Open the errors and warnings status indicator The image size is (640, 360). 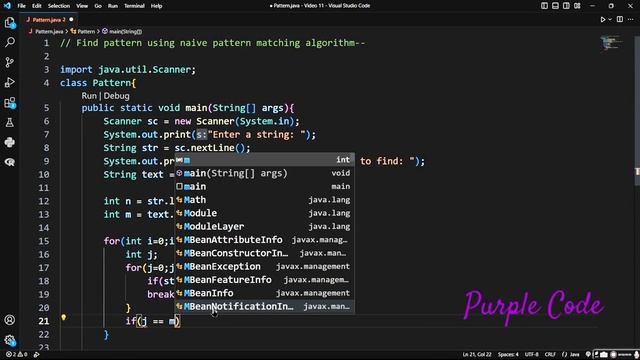pyautogui.click(x=16, y=354)
